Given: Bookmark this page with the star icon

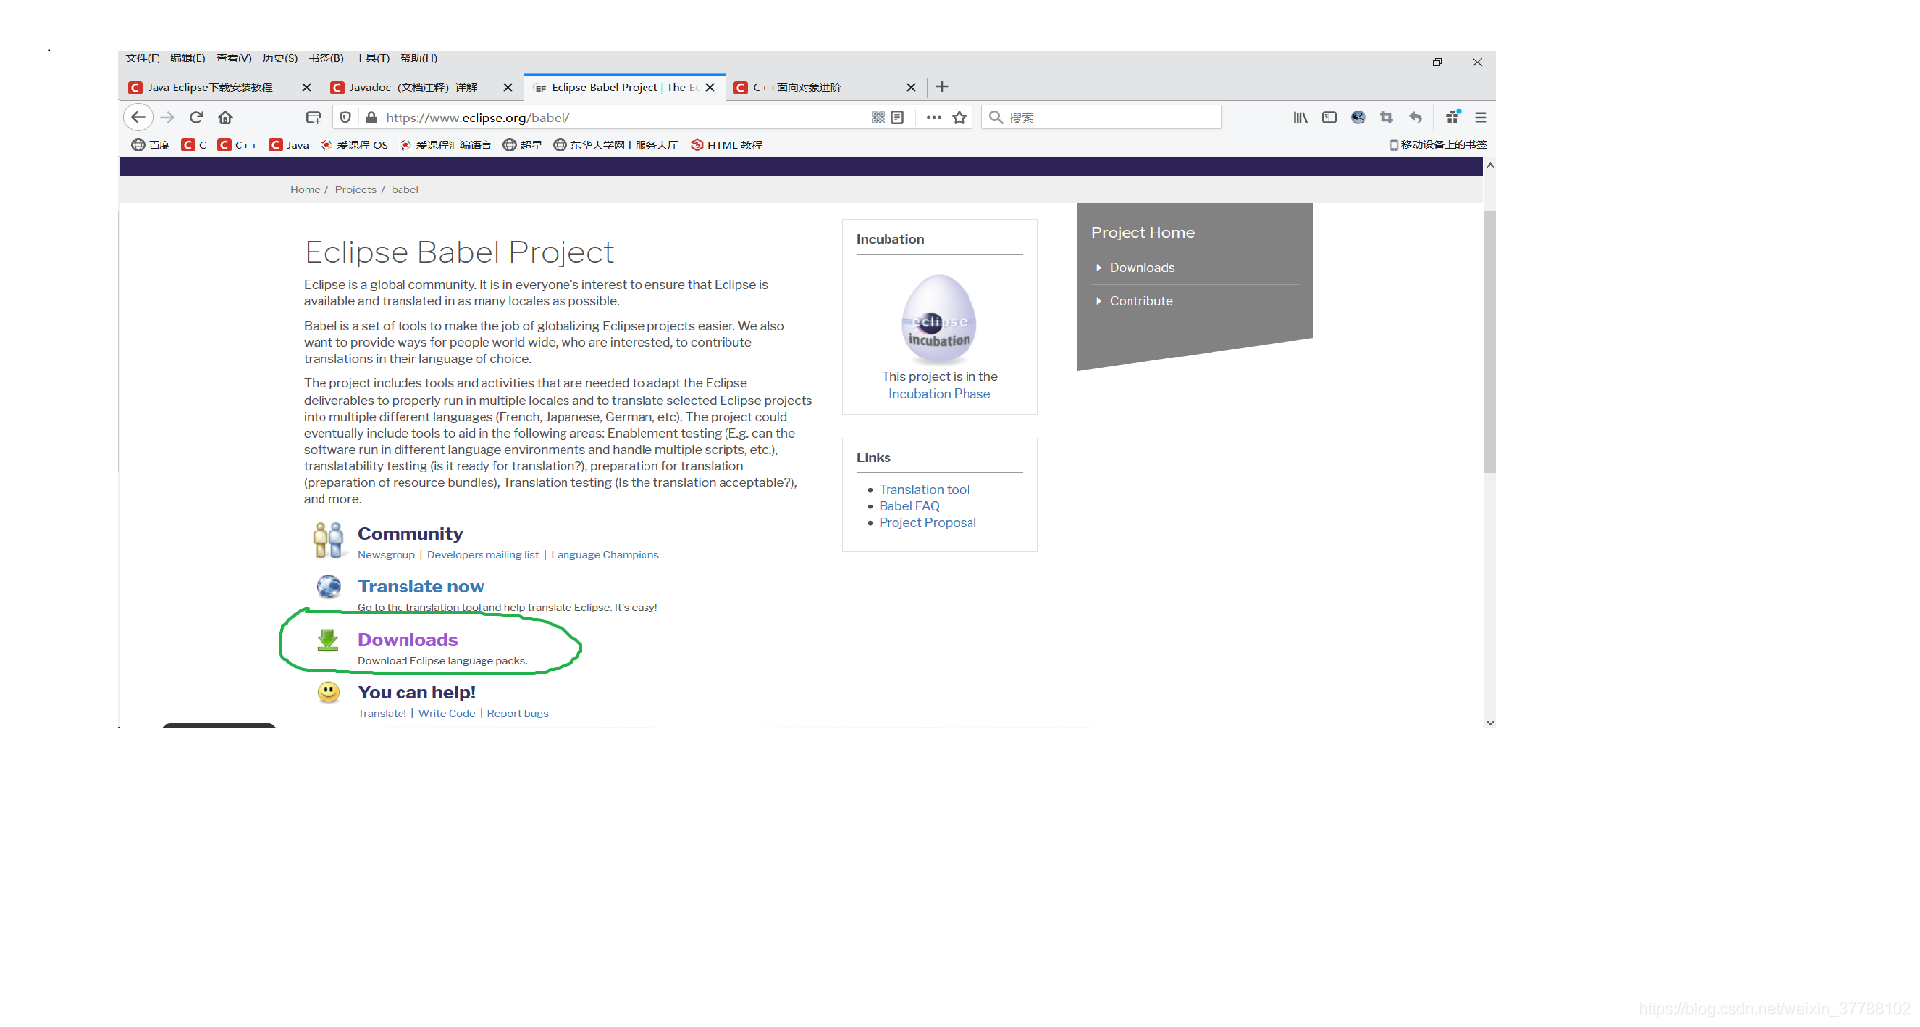Looking at the screenshot, I should (x=960, y=117).
